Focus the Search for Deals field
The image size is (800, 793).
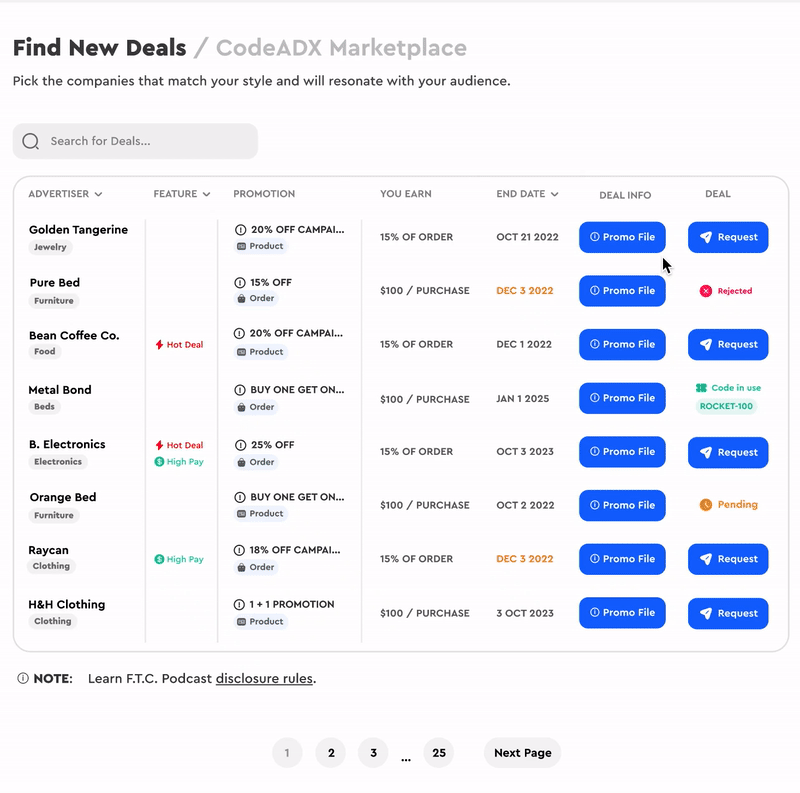point(135,141)
